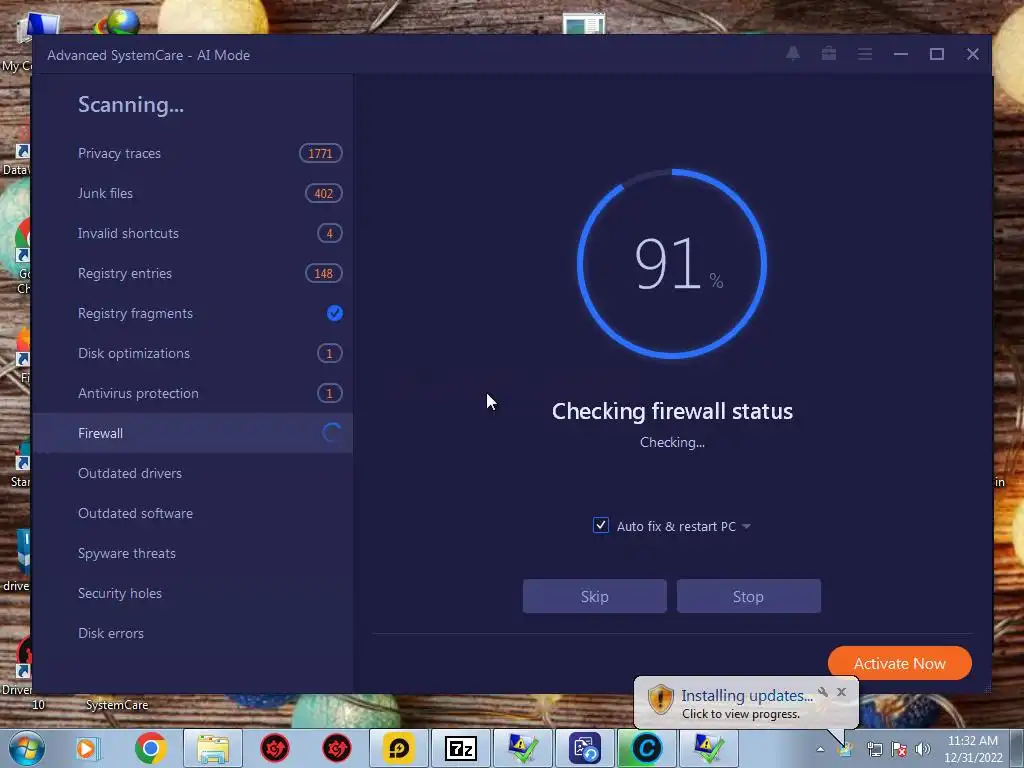
Task: Select Invalid shortcuts in scan list
Action: (x=192, y=233)
